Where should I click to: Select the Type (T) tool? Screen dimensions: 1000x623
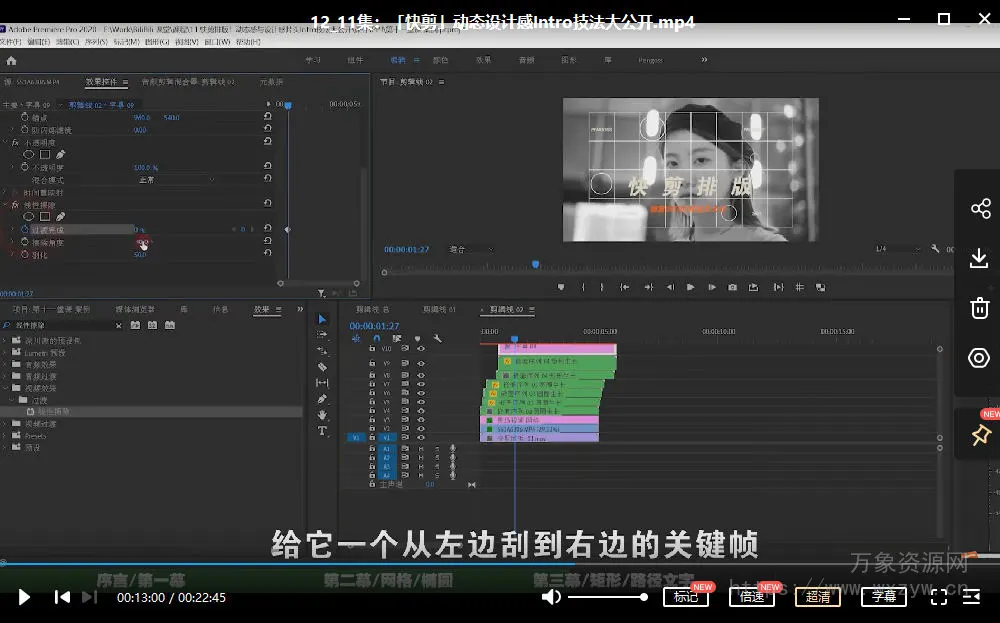coord(322,431)
